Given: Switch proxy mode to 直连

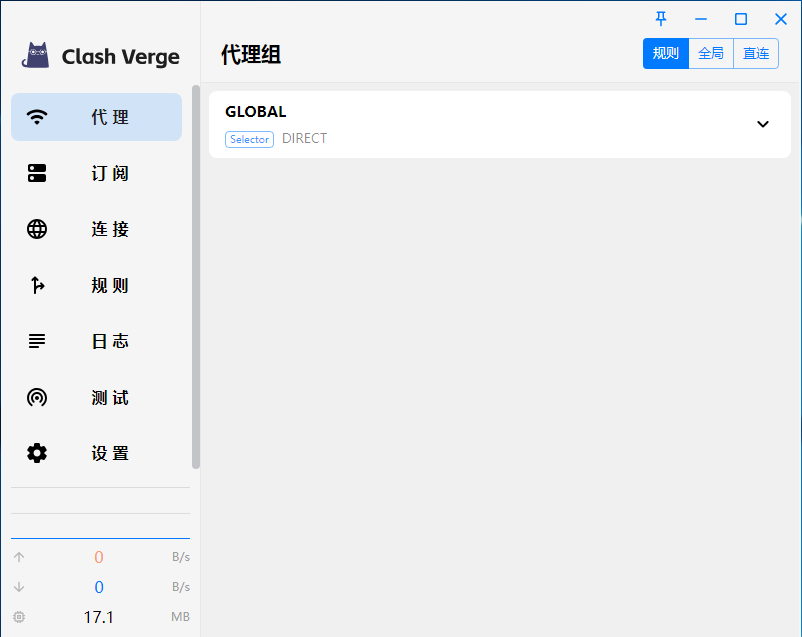Looking at the screenshot, I should (x=756, y=54).
